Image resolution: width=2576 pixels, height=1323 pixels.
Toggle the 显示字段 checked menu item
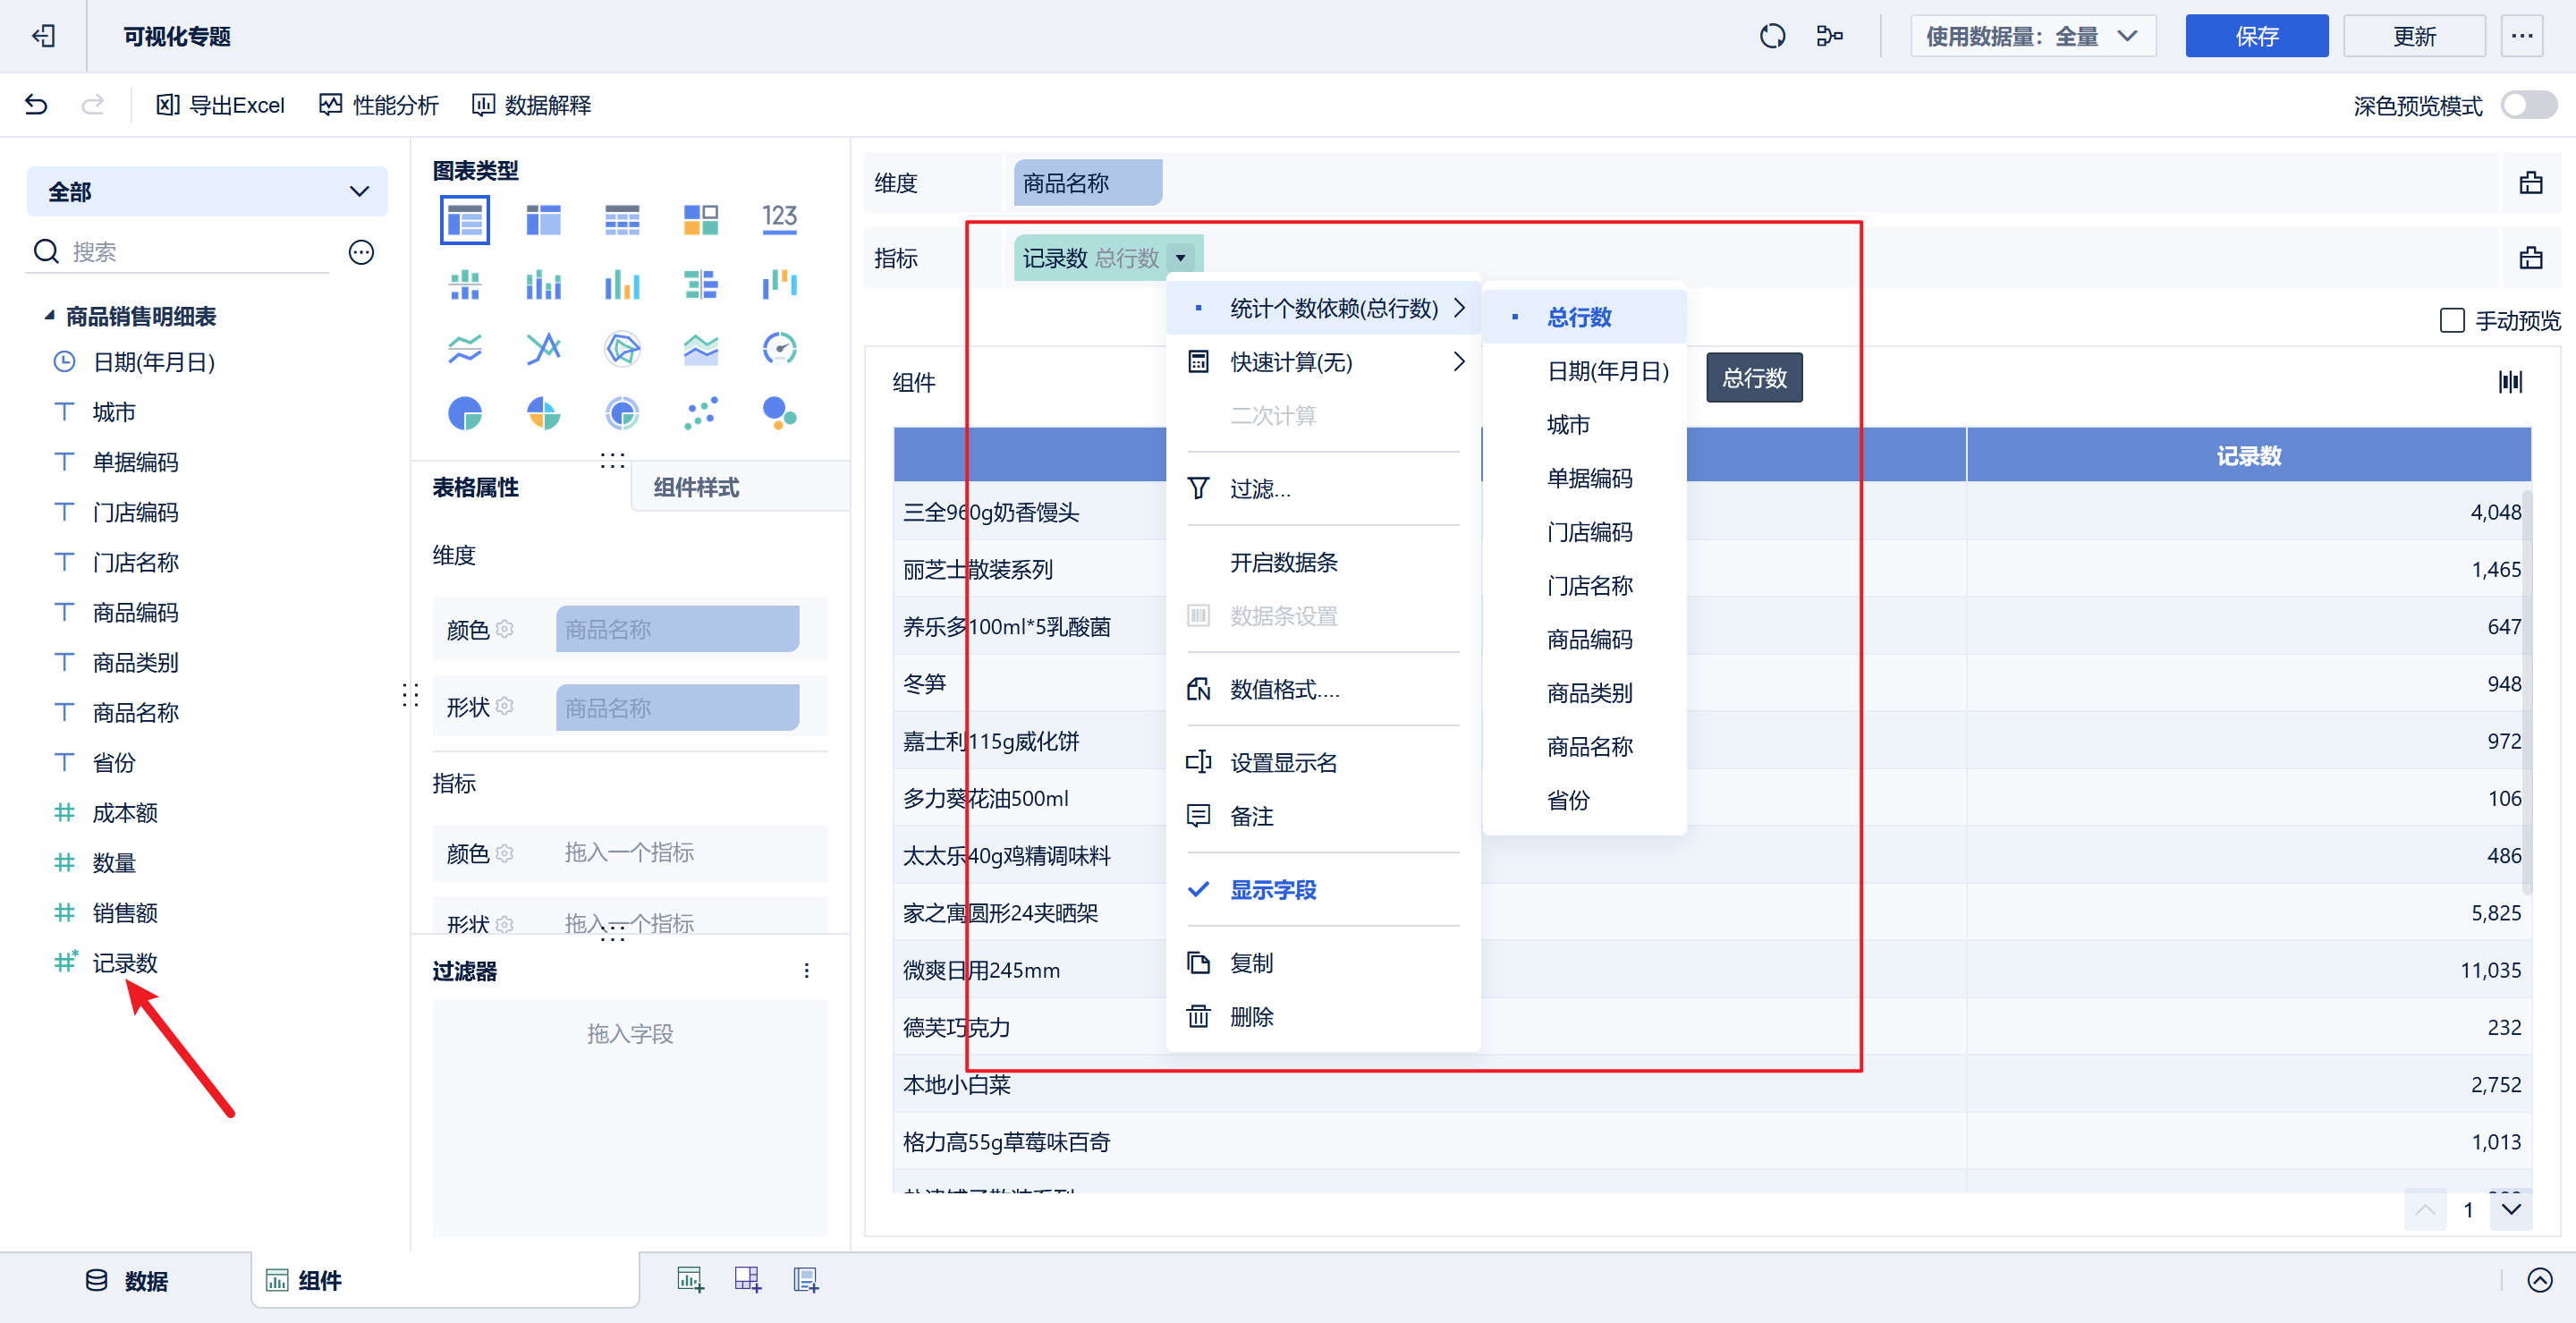(x=1272, y=889)
